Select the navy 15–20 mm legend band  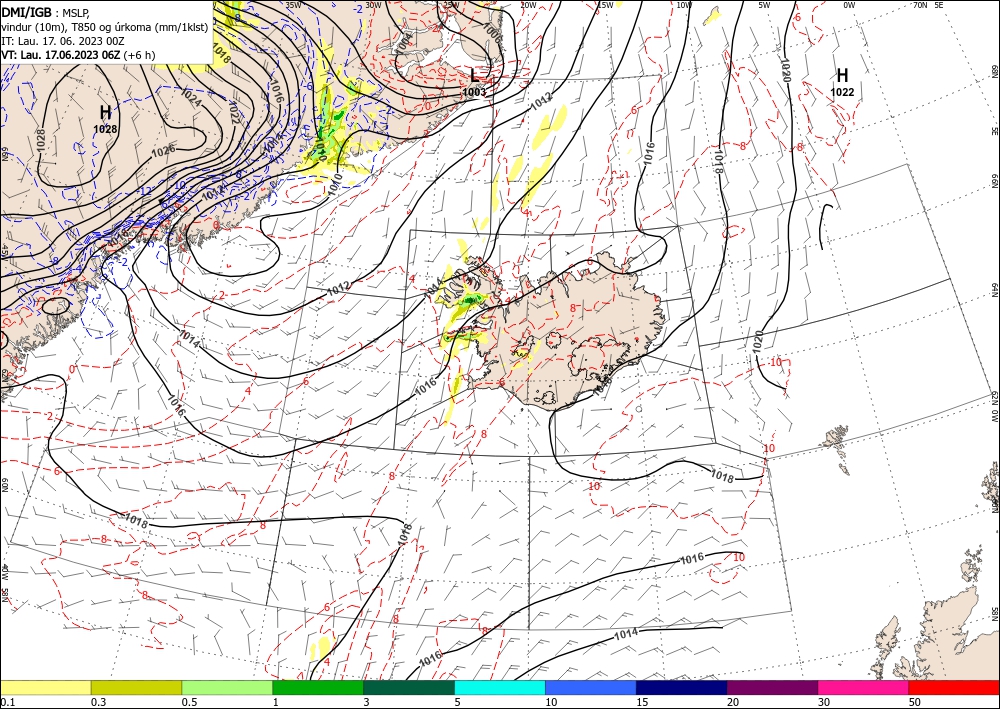click(682, 687)
